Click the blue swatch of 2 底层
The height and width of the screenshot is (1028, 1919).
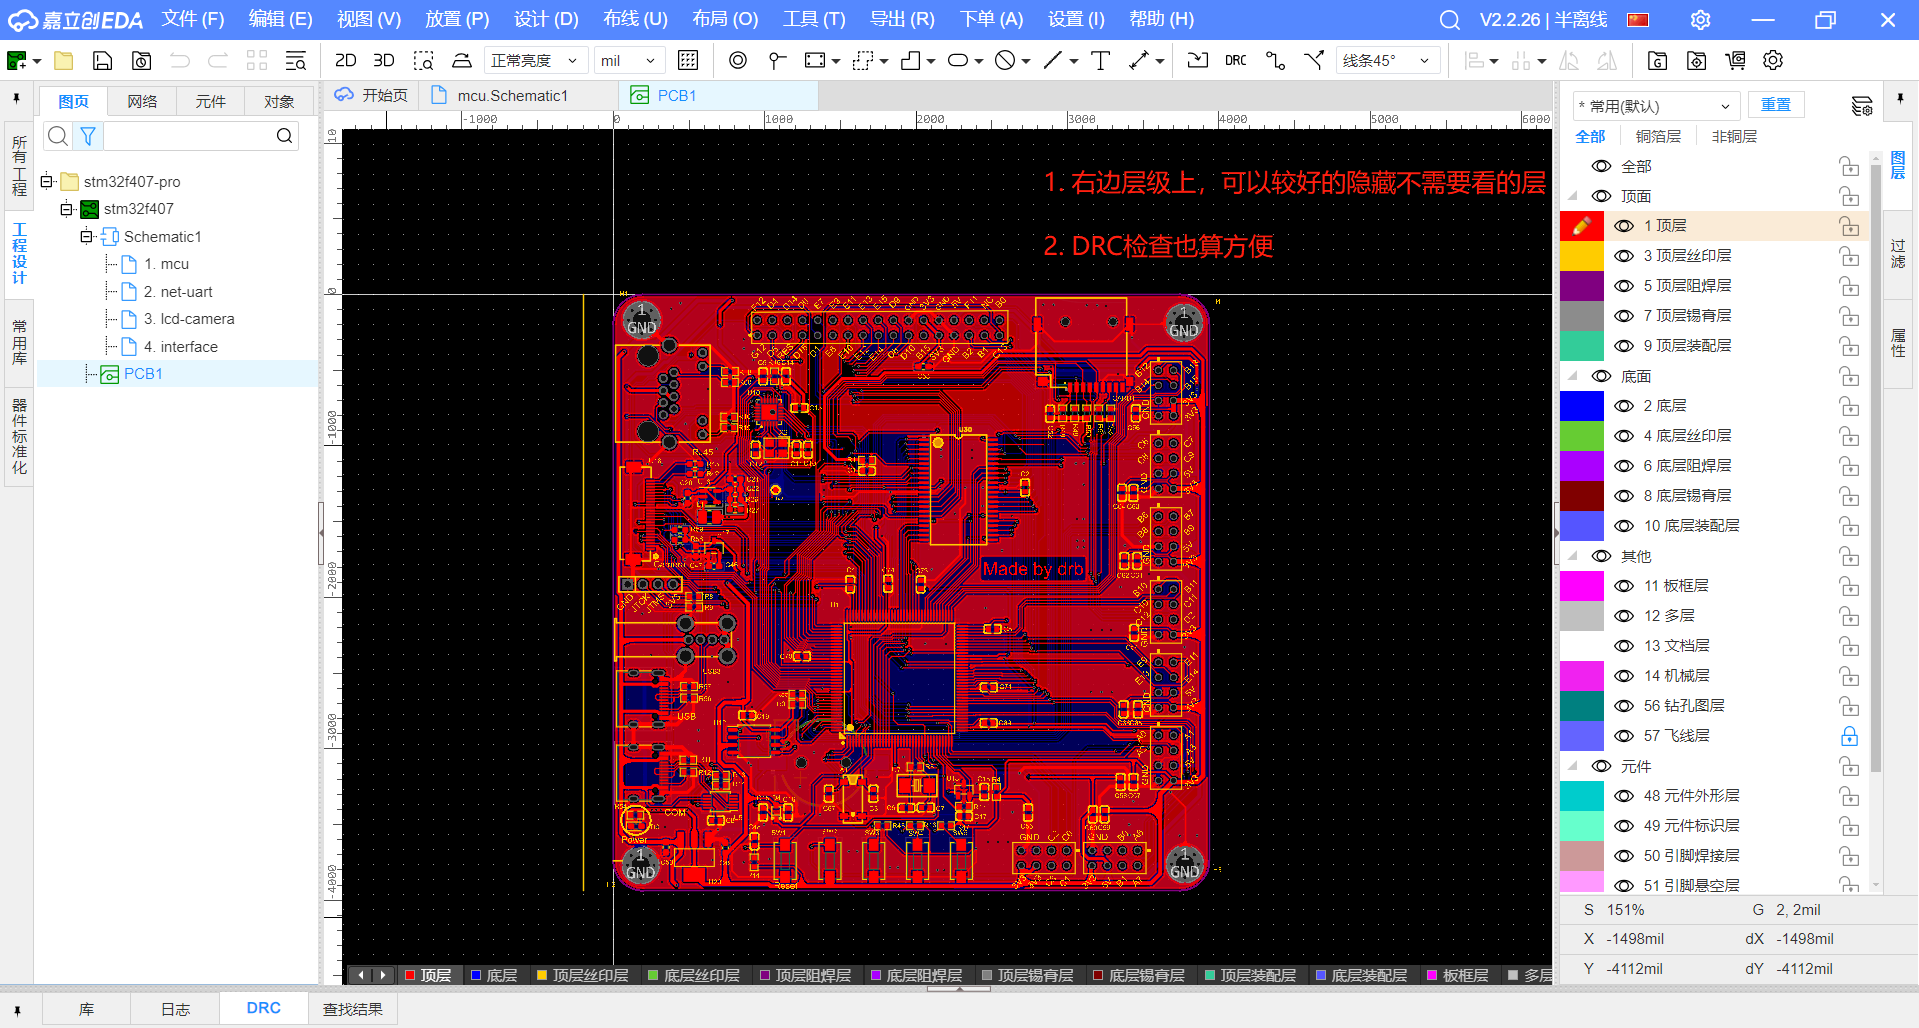[x=1581, y=406]
